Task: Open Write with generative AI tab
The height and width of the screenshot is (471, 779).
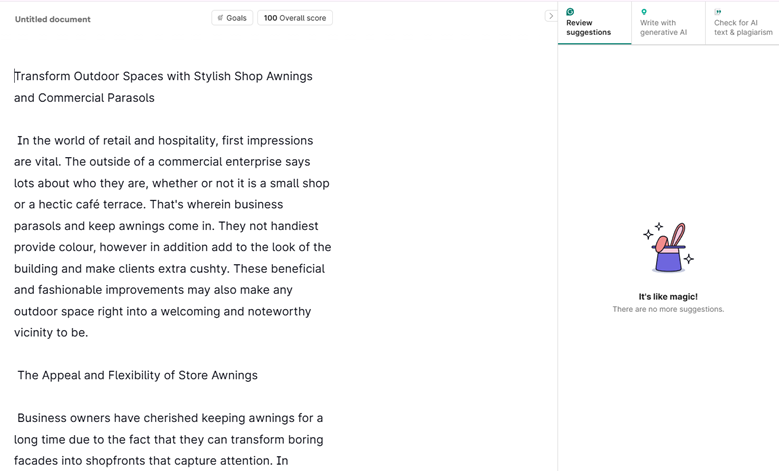Action: 667,27
